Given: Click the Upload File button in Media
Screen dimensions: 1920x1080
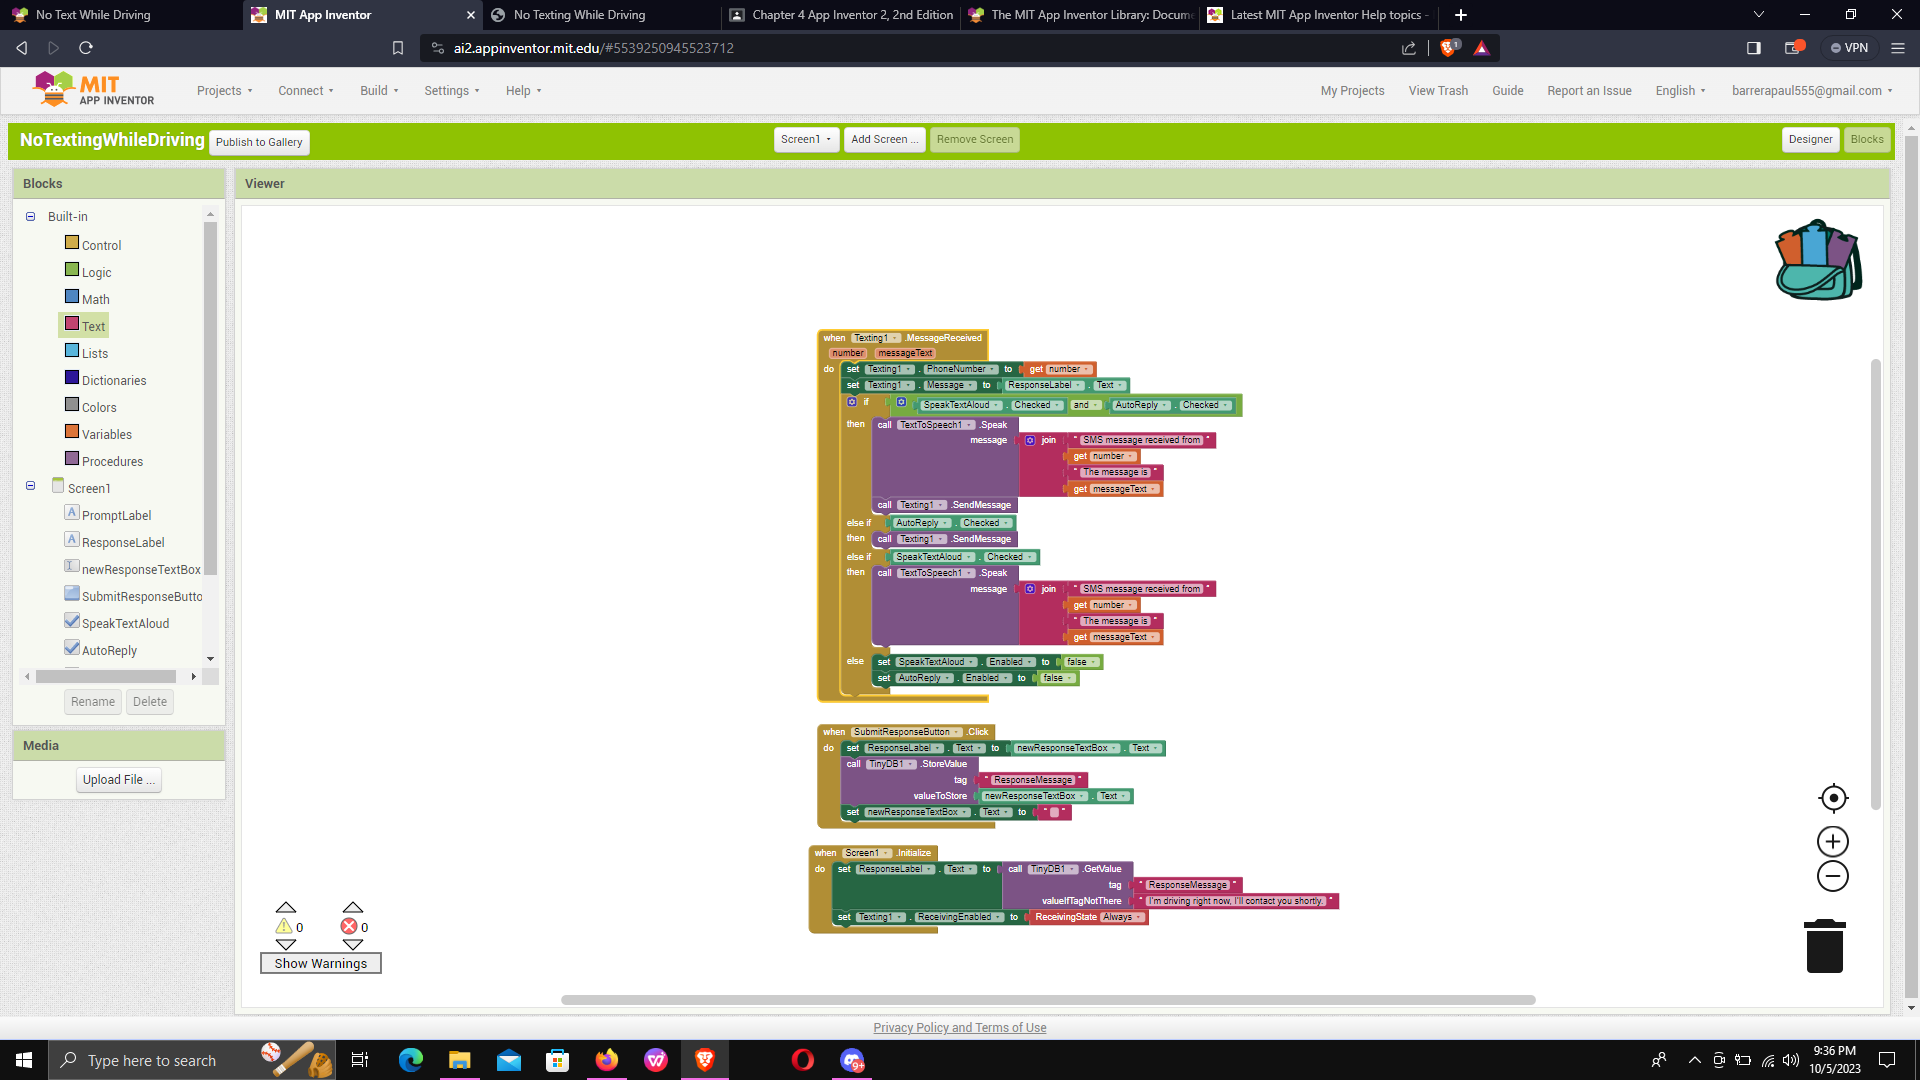Looking at the screenshot, I should tap(117, 779).
